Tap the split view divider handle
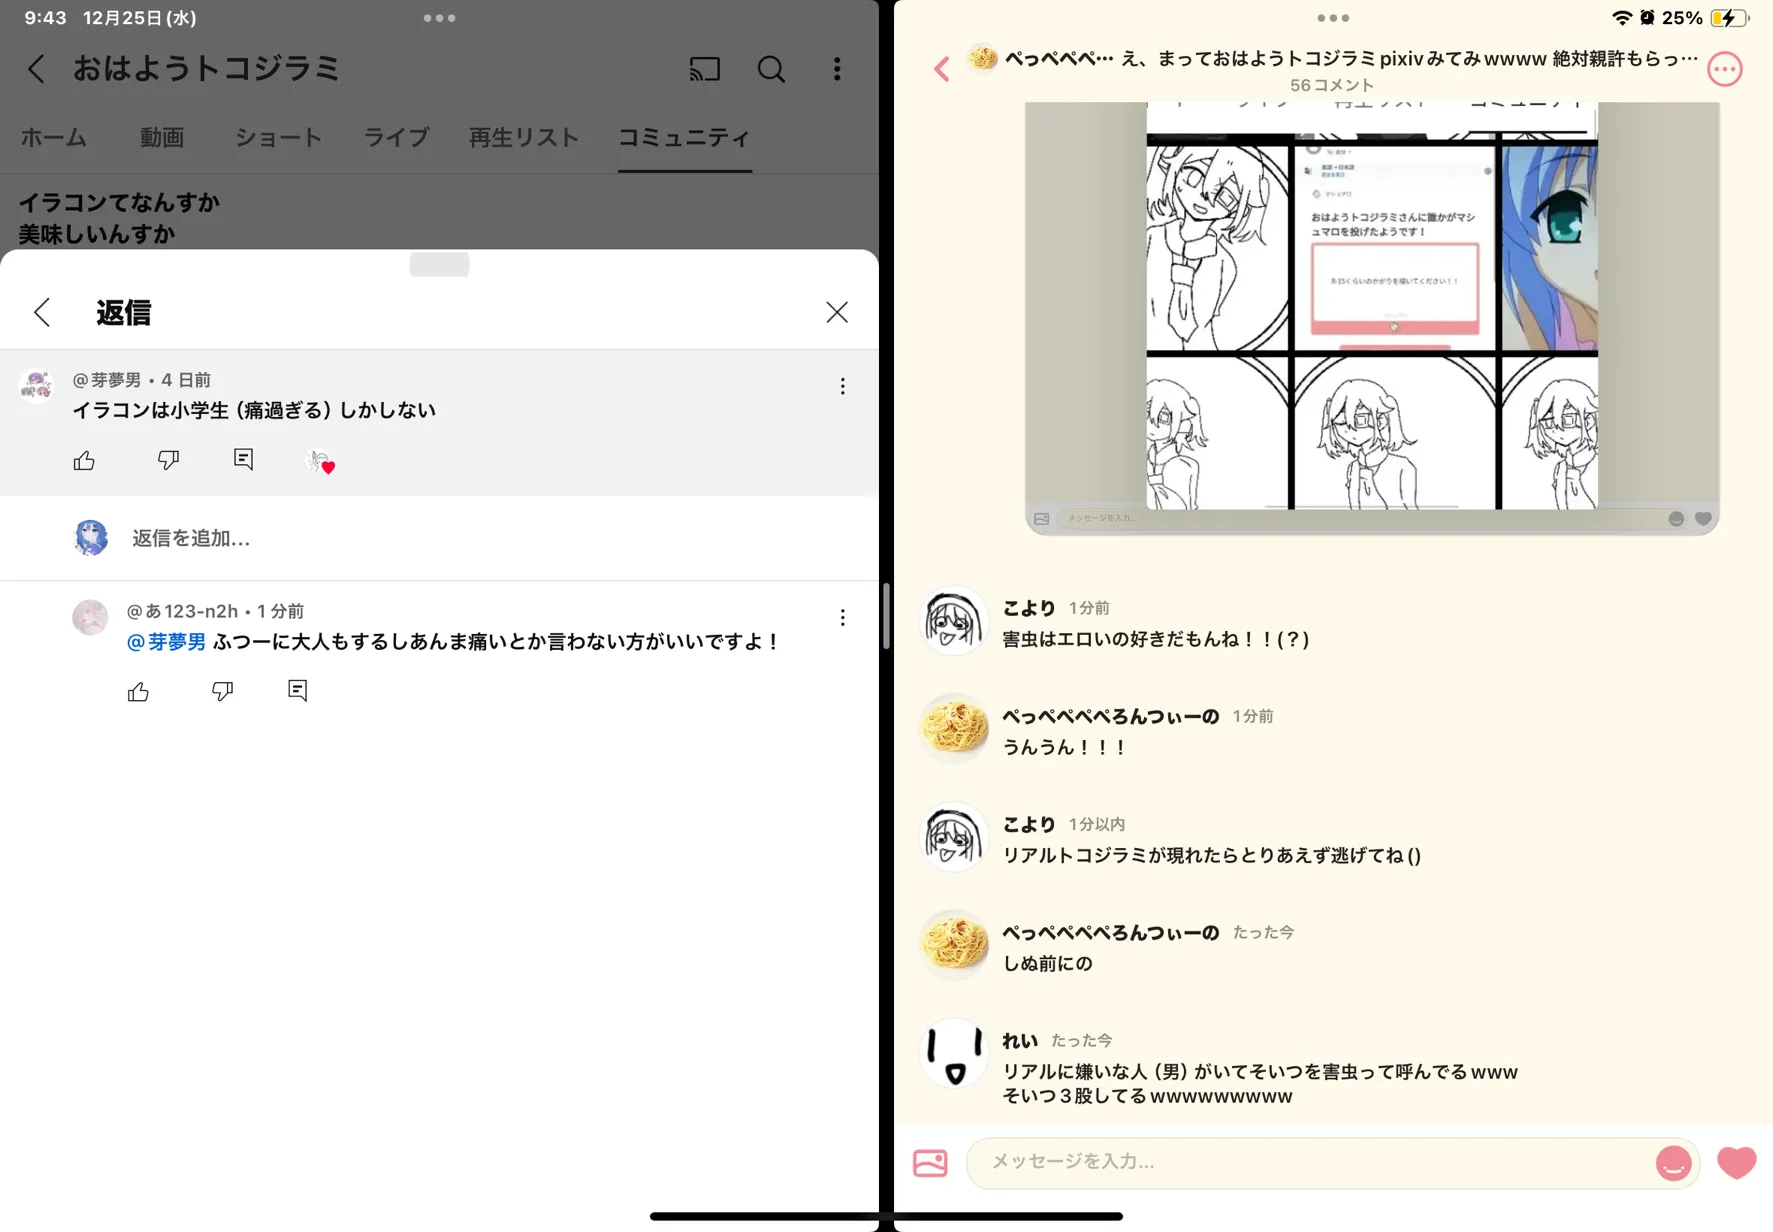This screenshot has height=1232, width=1773. pos(886,616)
